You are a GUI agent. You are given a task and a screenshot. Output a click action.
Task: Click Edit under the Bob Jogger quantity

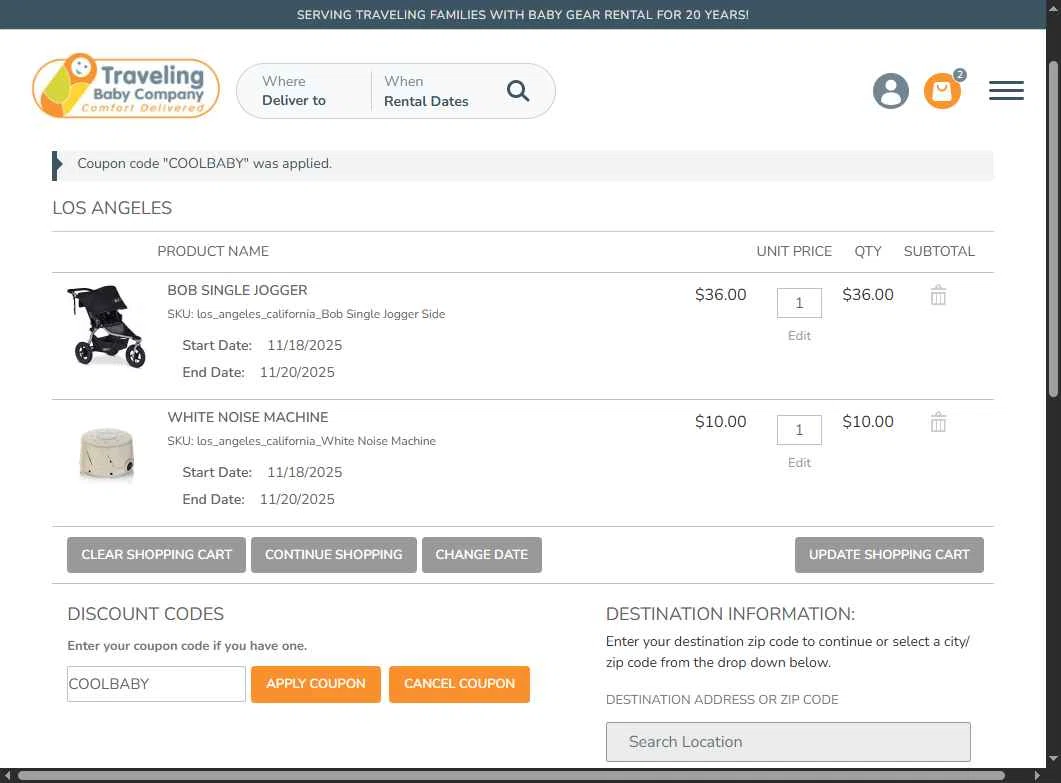tap(799, 336)
